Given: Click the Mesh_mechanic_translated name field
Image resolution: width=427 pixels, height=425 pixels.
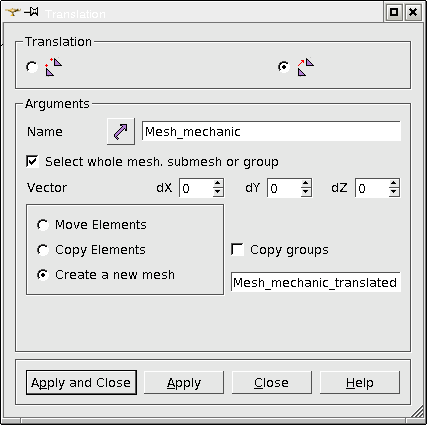Looking at the screenshot, I should tap(316, 282).
